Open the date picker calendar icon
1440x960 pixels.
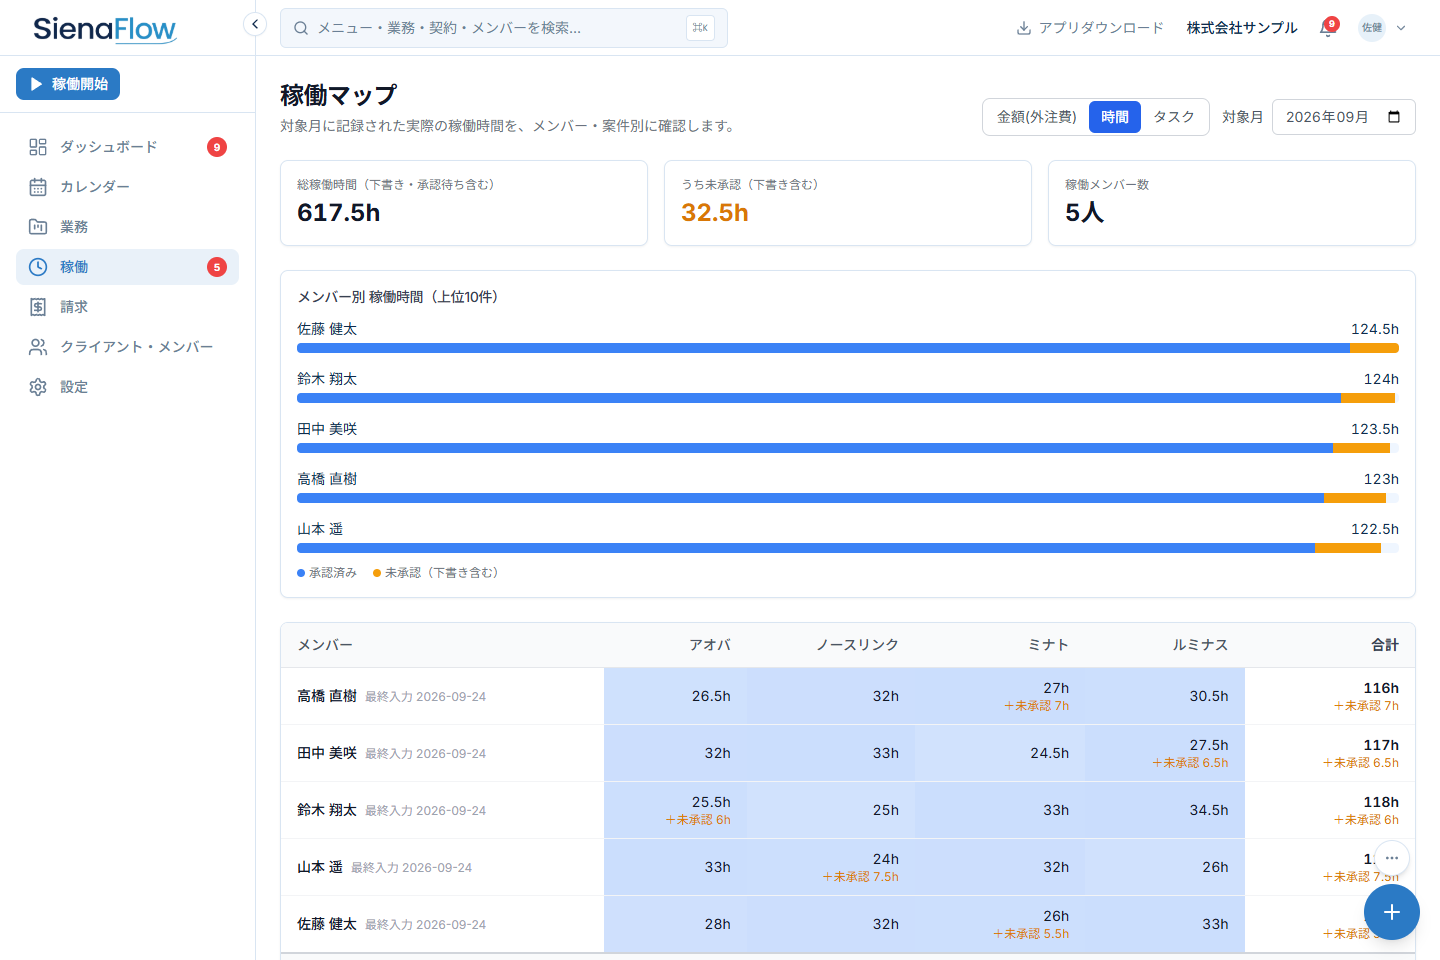click(x=1394, y=117)
